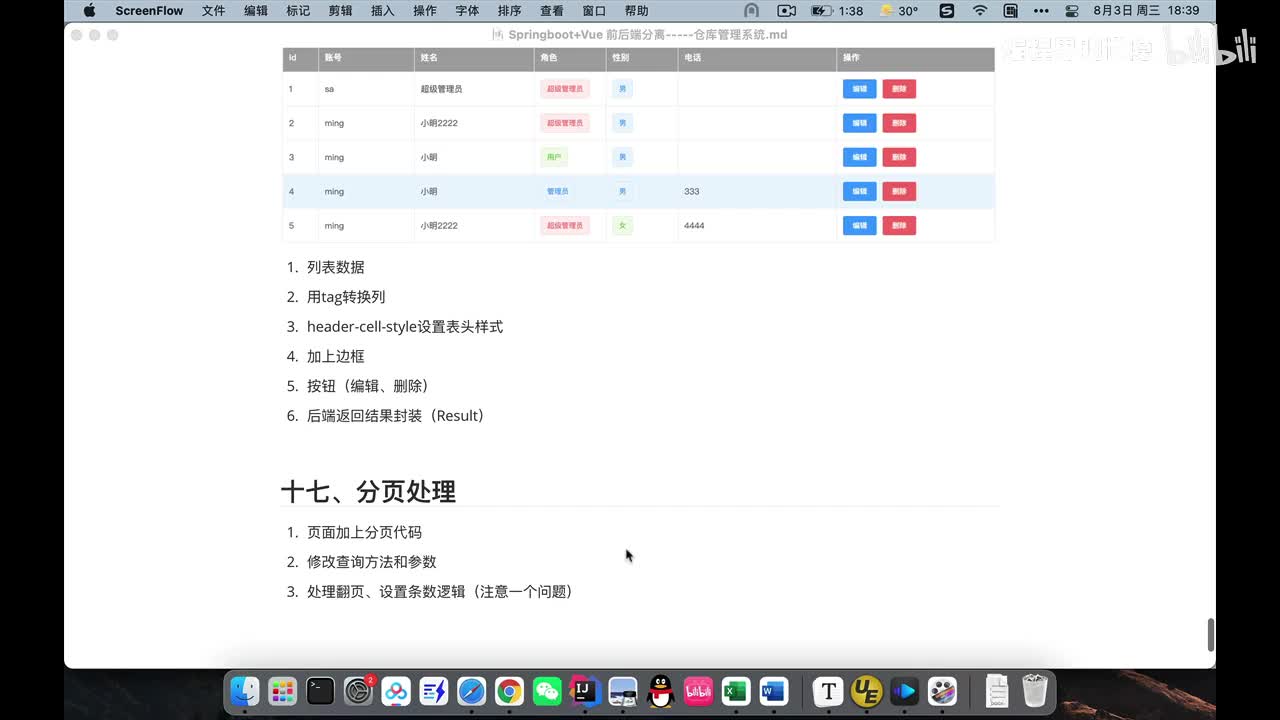Viewport: 1280px width, 720px height.
Task: Open Finder from the Dock
Action: 245,691
